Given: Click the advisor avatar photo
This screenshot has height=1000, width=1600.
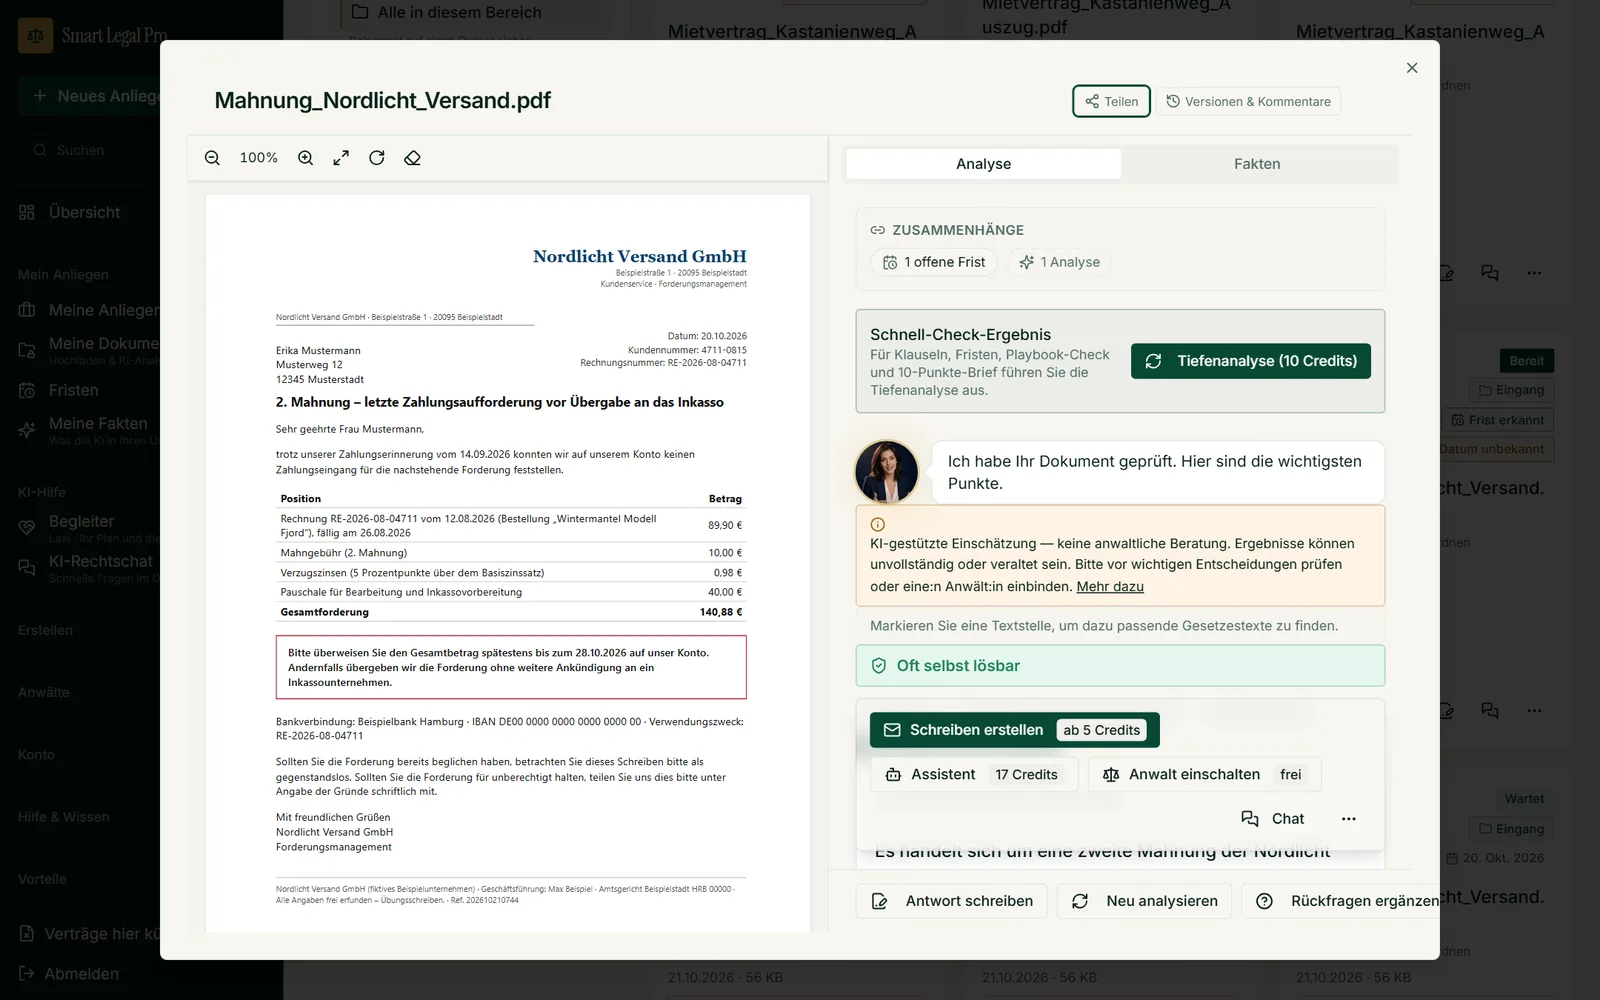Looking at the screenshot, I should [x=886, y=472].
